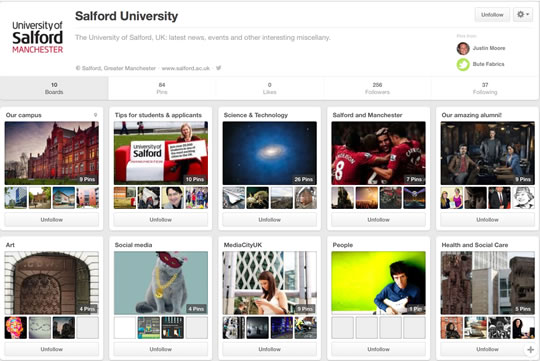Open Tips for students & applicants cover image
540x361 pixels.
point(161,153)
